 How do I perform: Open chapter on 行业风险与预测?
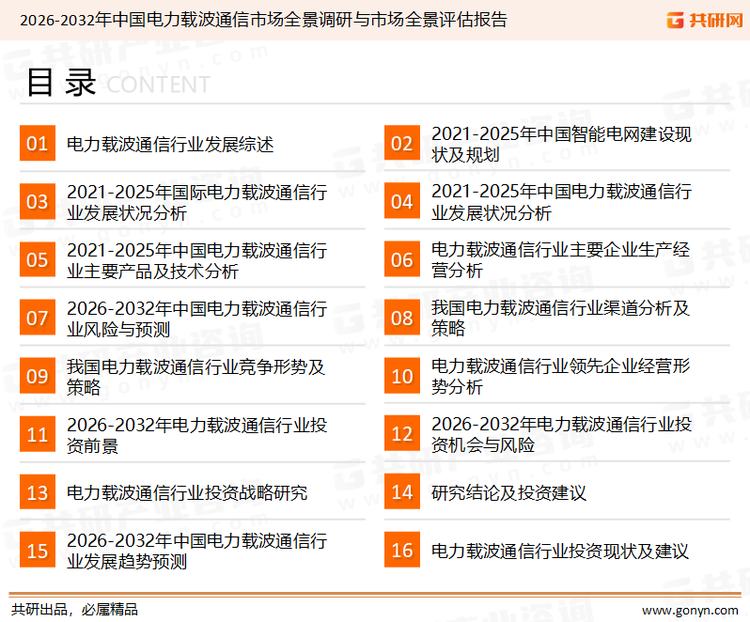(x=197, y=319)
